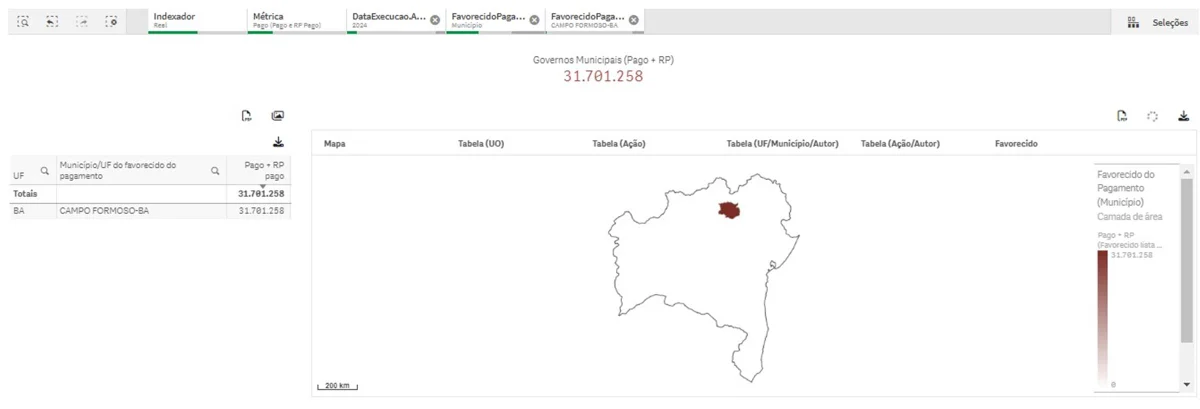Viewport: 1200px width, 409px height.
Task: Click the 200 km map scale bar
Action: coord(337,386)
